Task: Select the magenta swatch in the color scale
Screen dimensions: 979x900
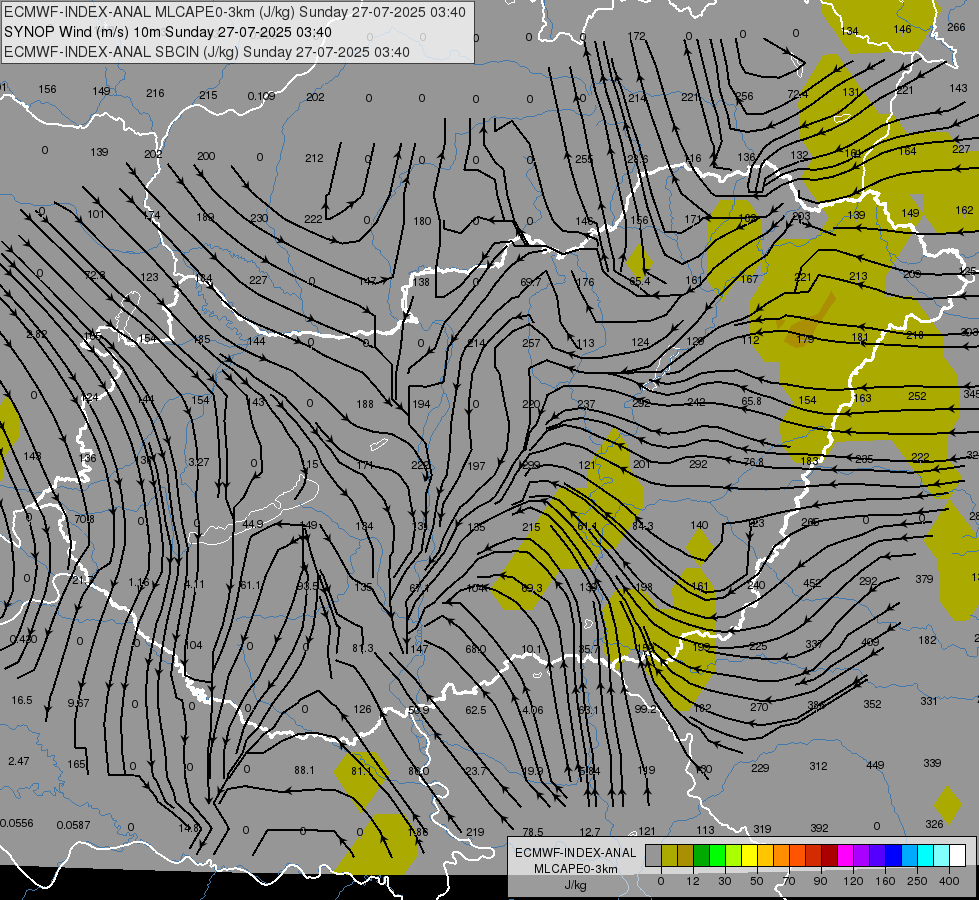Action: click(x=845, y=855)
